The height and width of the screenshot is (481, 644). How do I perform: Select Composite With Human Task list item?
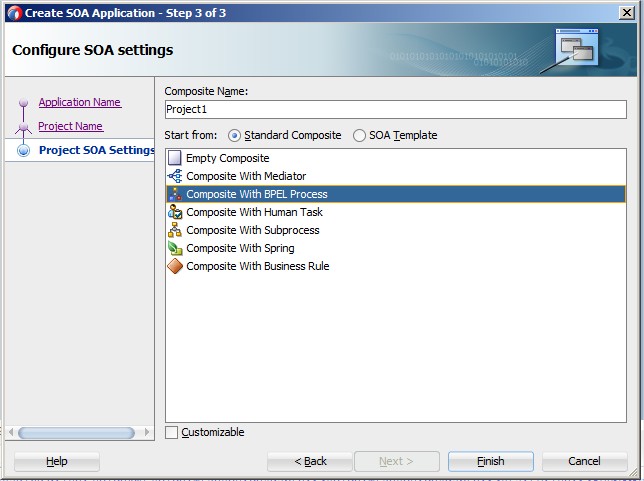coord(254,212)
